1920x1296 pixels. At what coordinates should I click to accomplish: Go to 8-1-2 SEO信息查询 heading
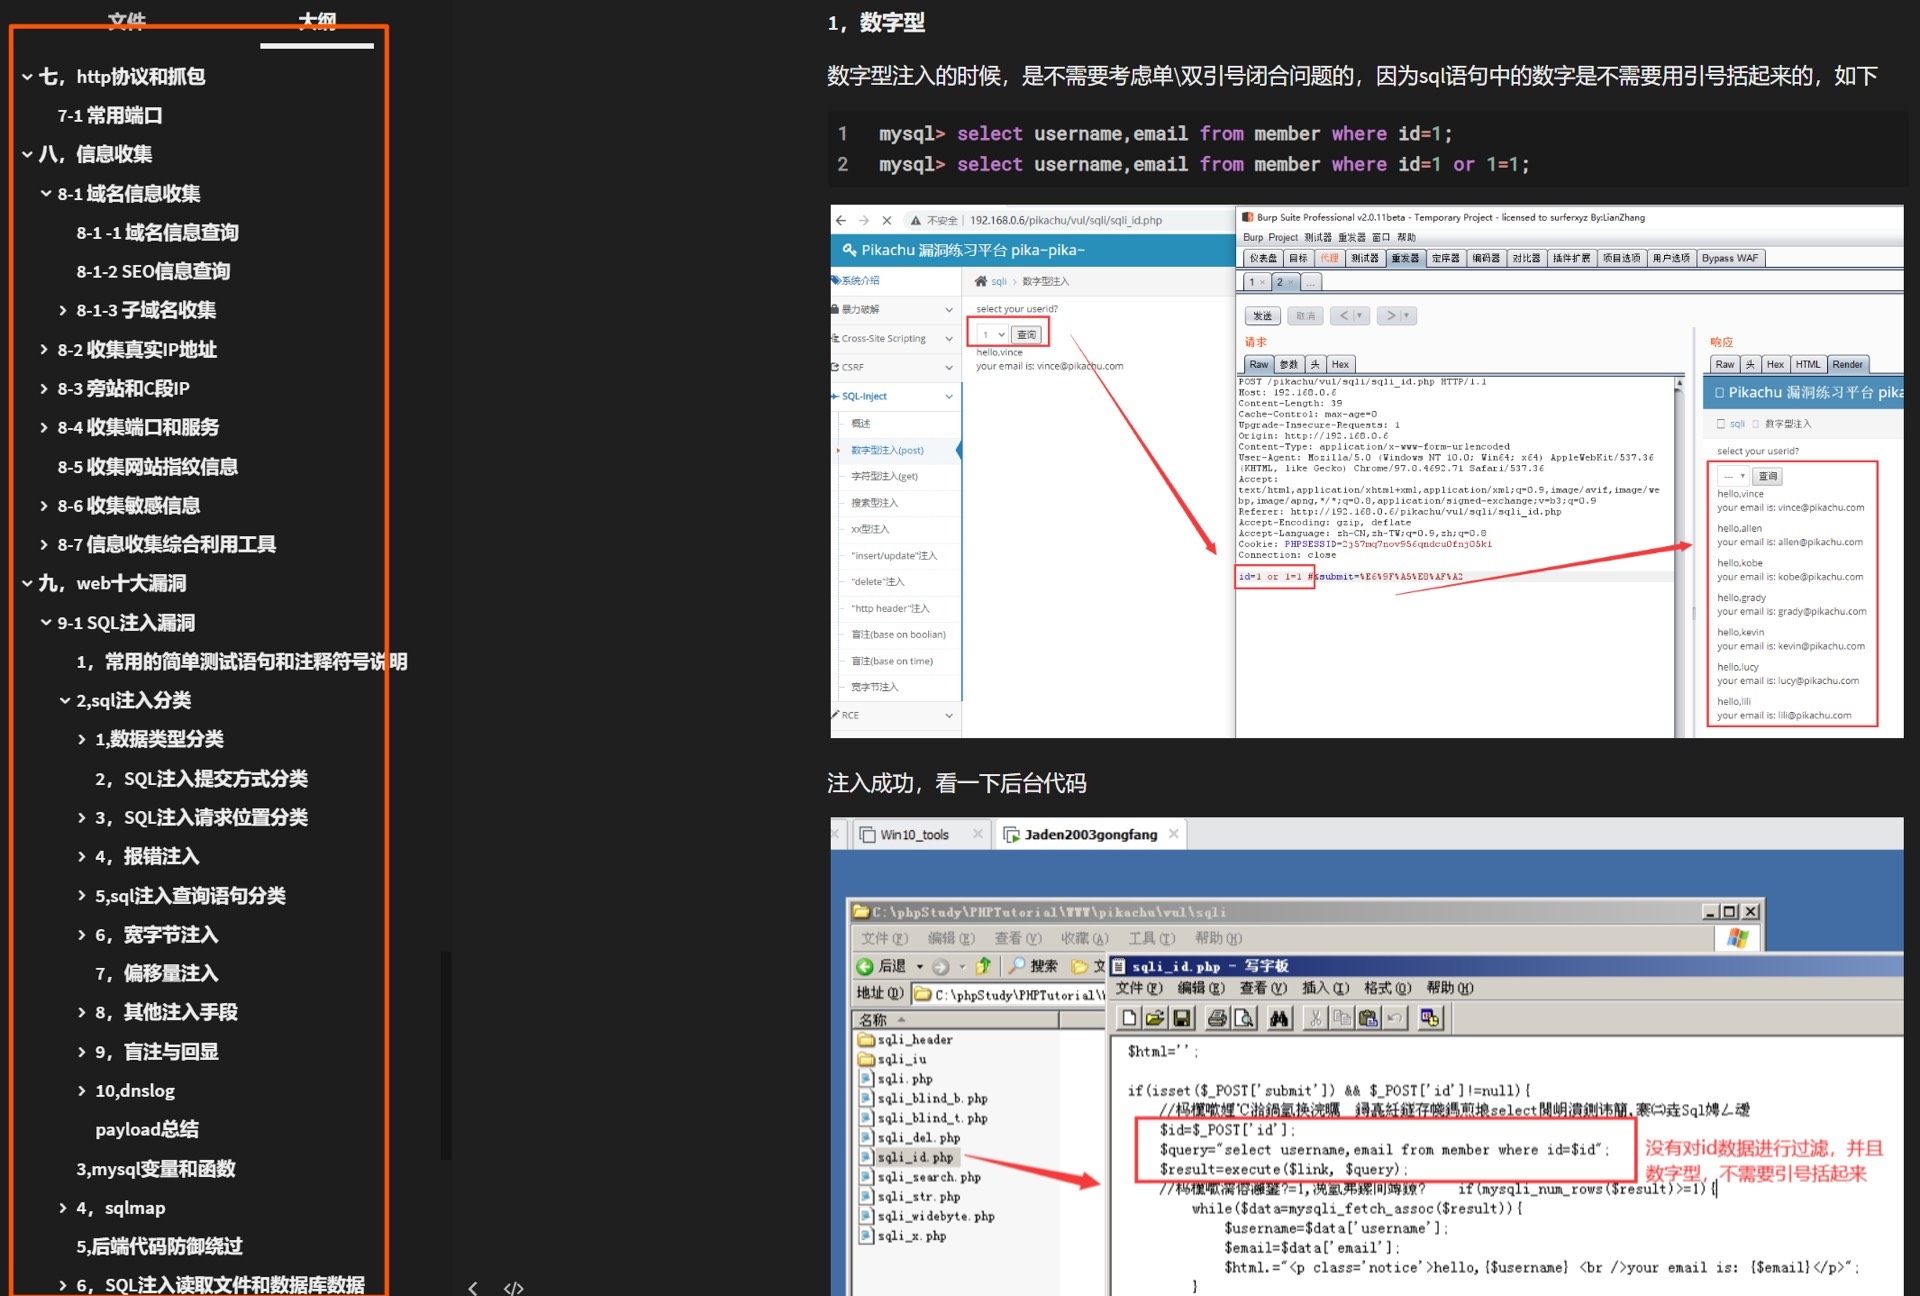point(153,272)
